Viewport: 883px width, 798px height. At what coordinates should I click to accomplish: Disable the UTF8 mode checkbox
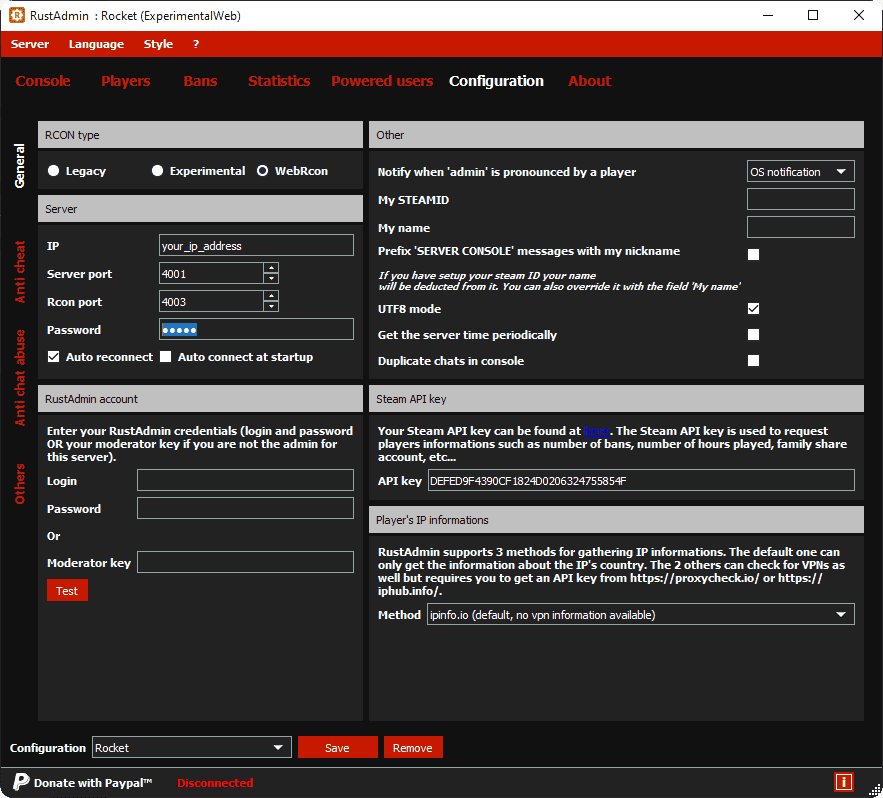[x=754, y=309]
